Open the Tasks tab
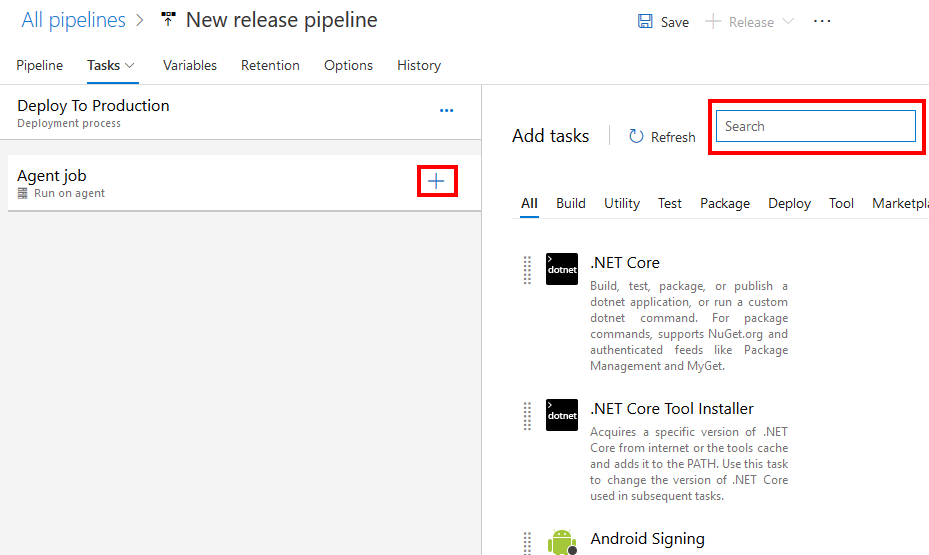929x555 pixels. click(104, 65)
